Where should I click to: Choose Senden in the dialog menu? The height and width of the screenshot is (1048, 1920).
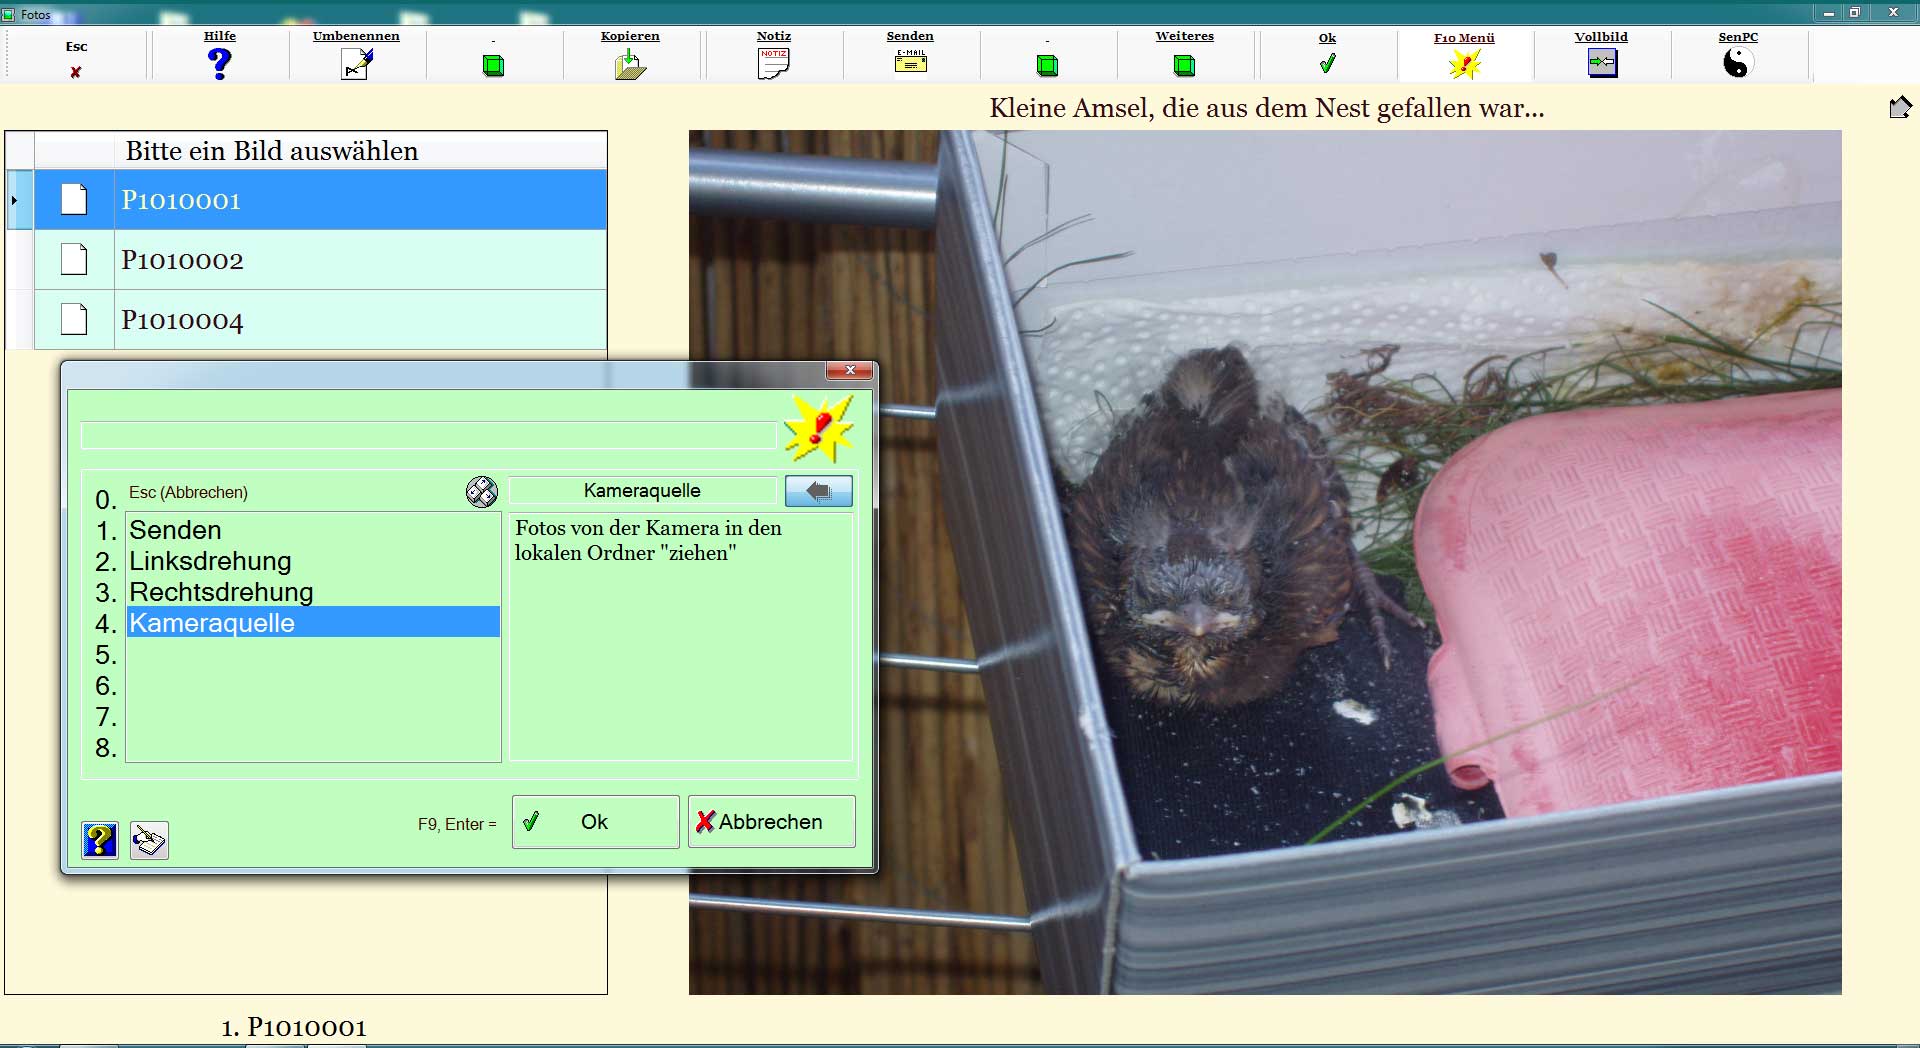[x=176, y=530]
